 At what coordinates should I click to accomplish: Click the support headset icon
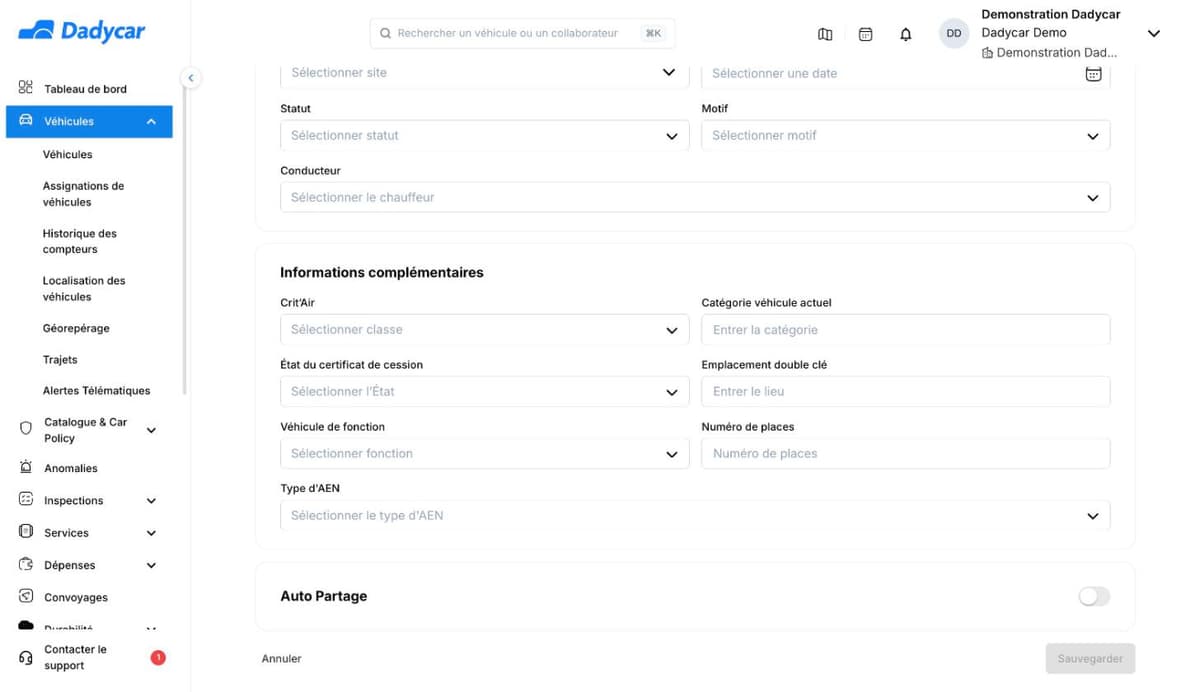pyautogui.click(x=26, y=657)
